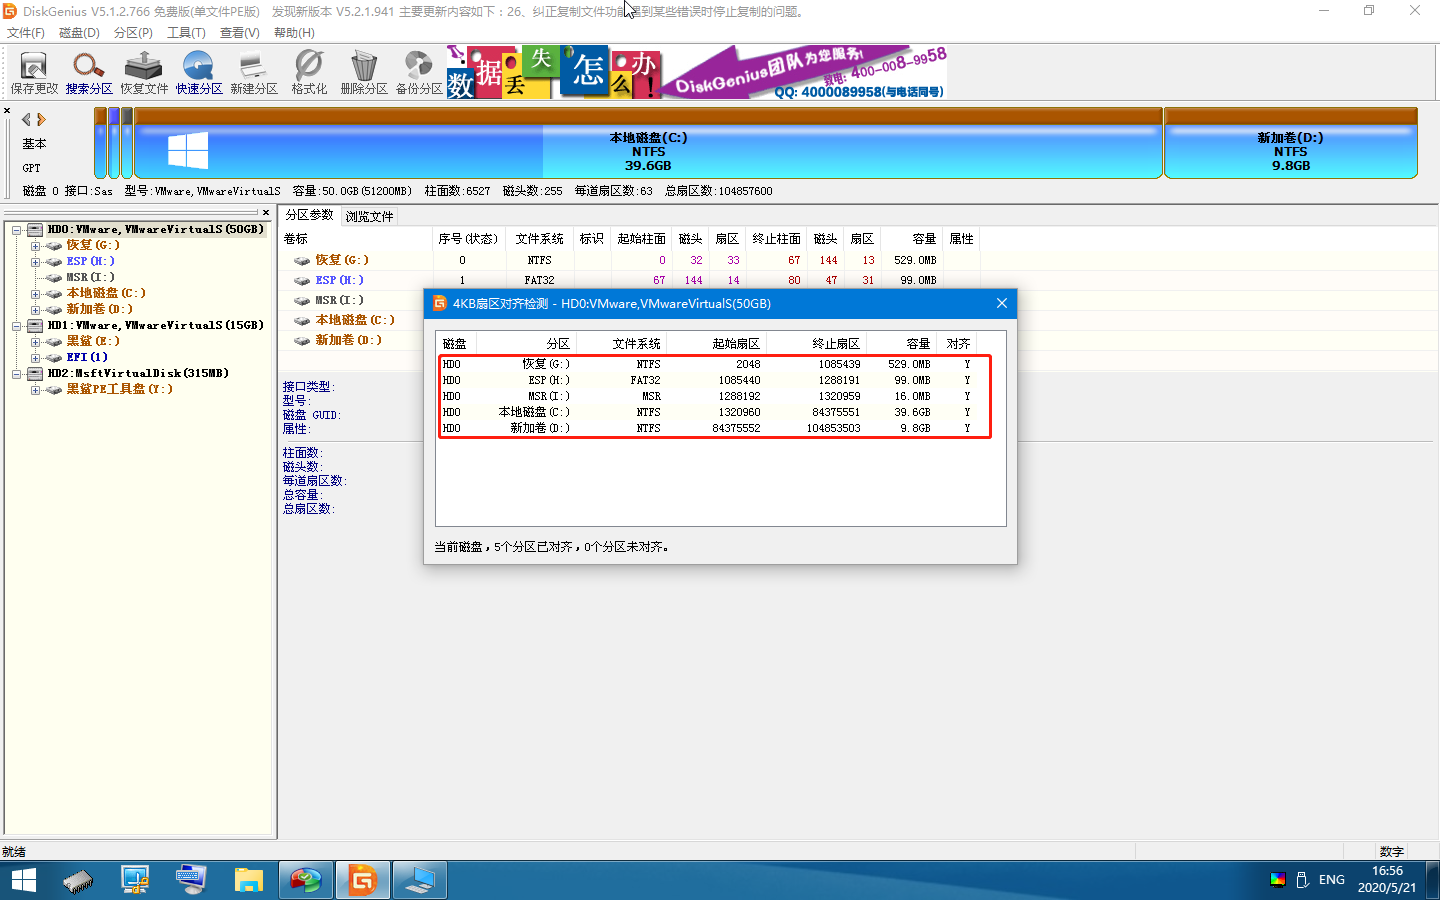Open the 搜索分区 search partition tool
The image size is (1440, 900).
(89, 73)
